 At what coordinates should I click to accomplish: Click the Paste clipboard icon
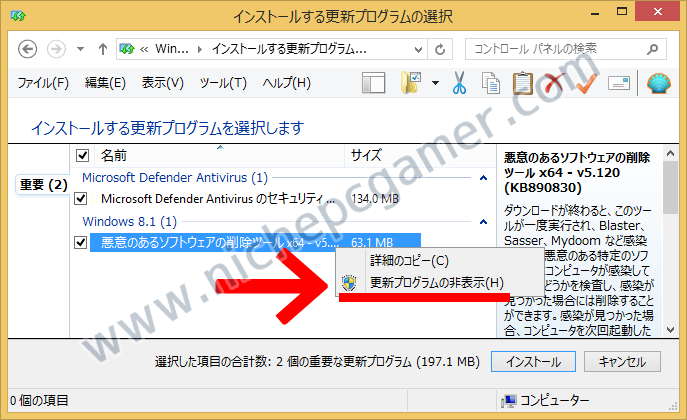click(x=522, y=83)
